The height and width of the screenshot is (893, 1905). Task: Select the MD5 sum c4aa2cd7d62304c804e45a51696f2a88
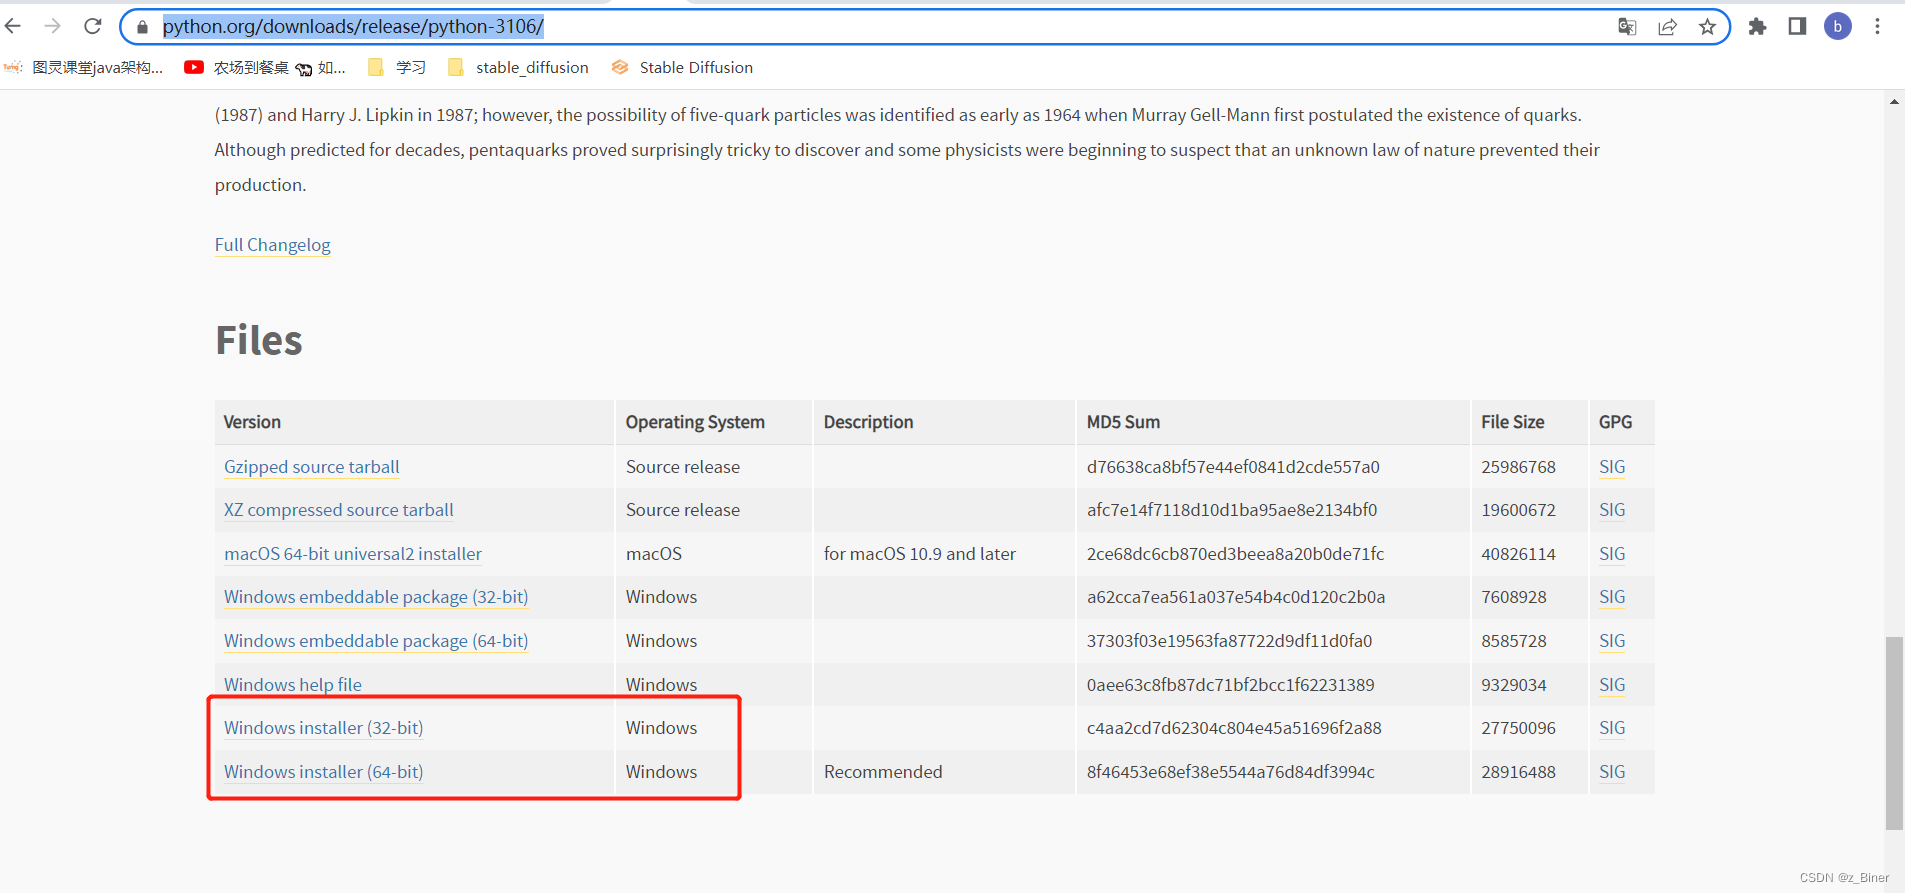tap(1233, 728)
